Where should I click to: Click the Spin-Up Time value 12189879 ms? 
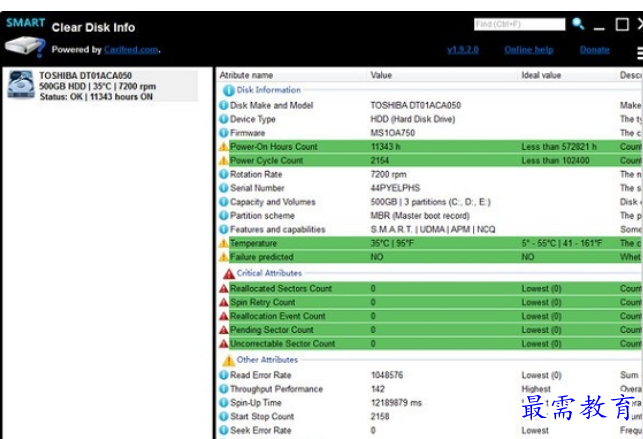(397, 403)
